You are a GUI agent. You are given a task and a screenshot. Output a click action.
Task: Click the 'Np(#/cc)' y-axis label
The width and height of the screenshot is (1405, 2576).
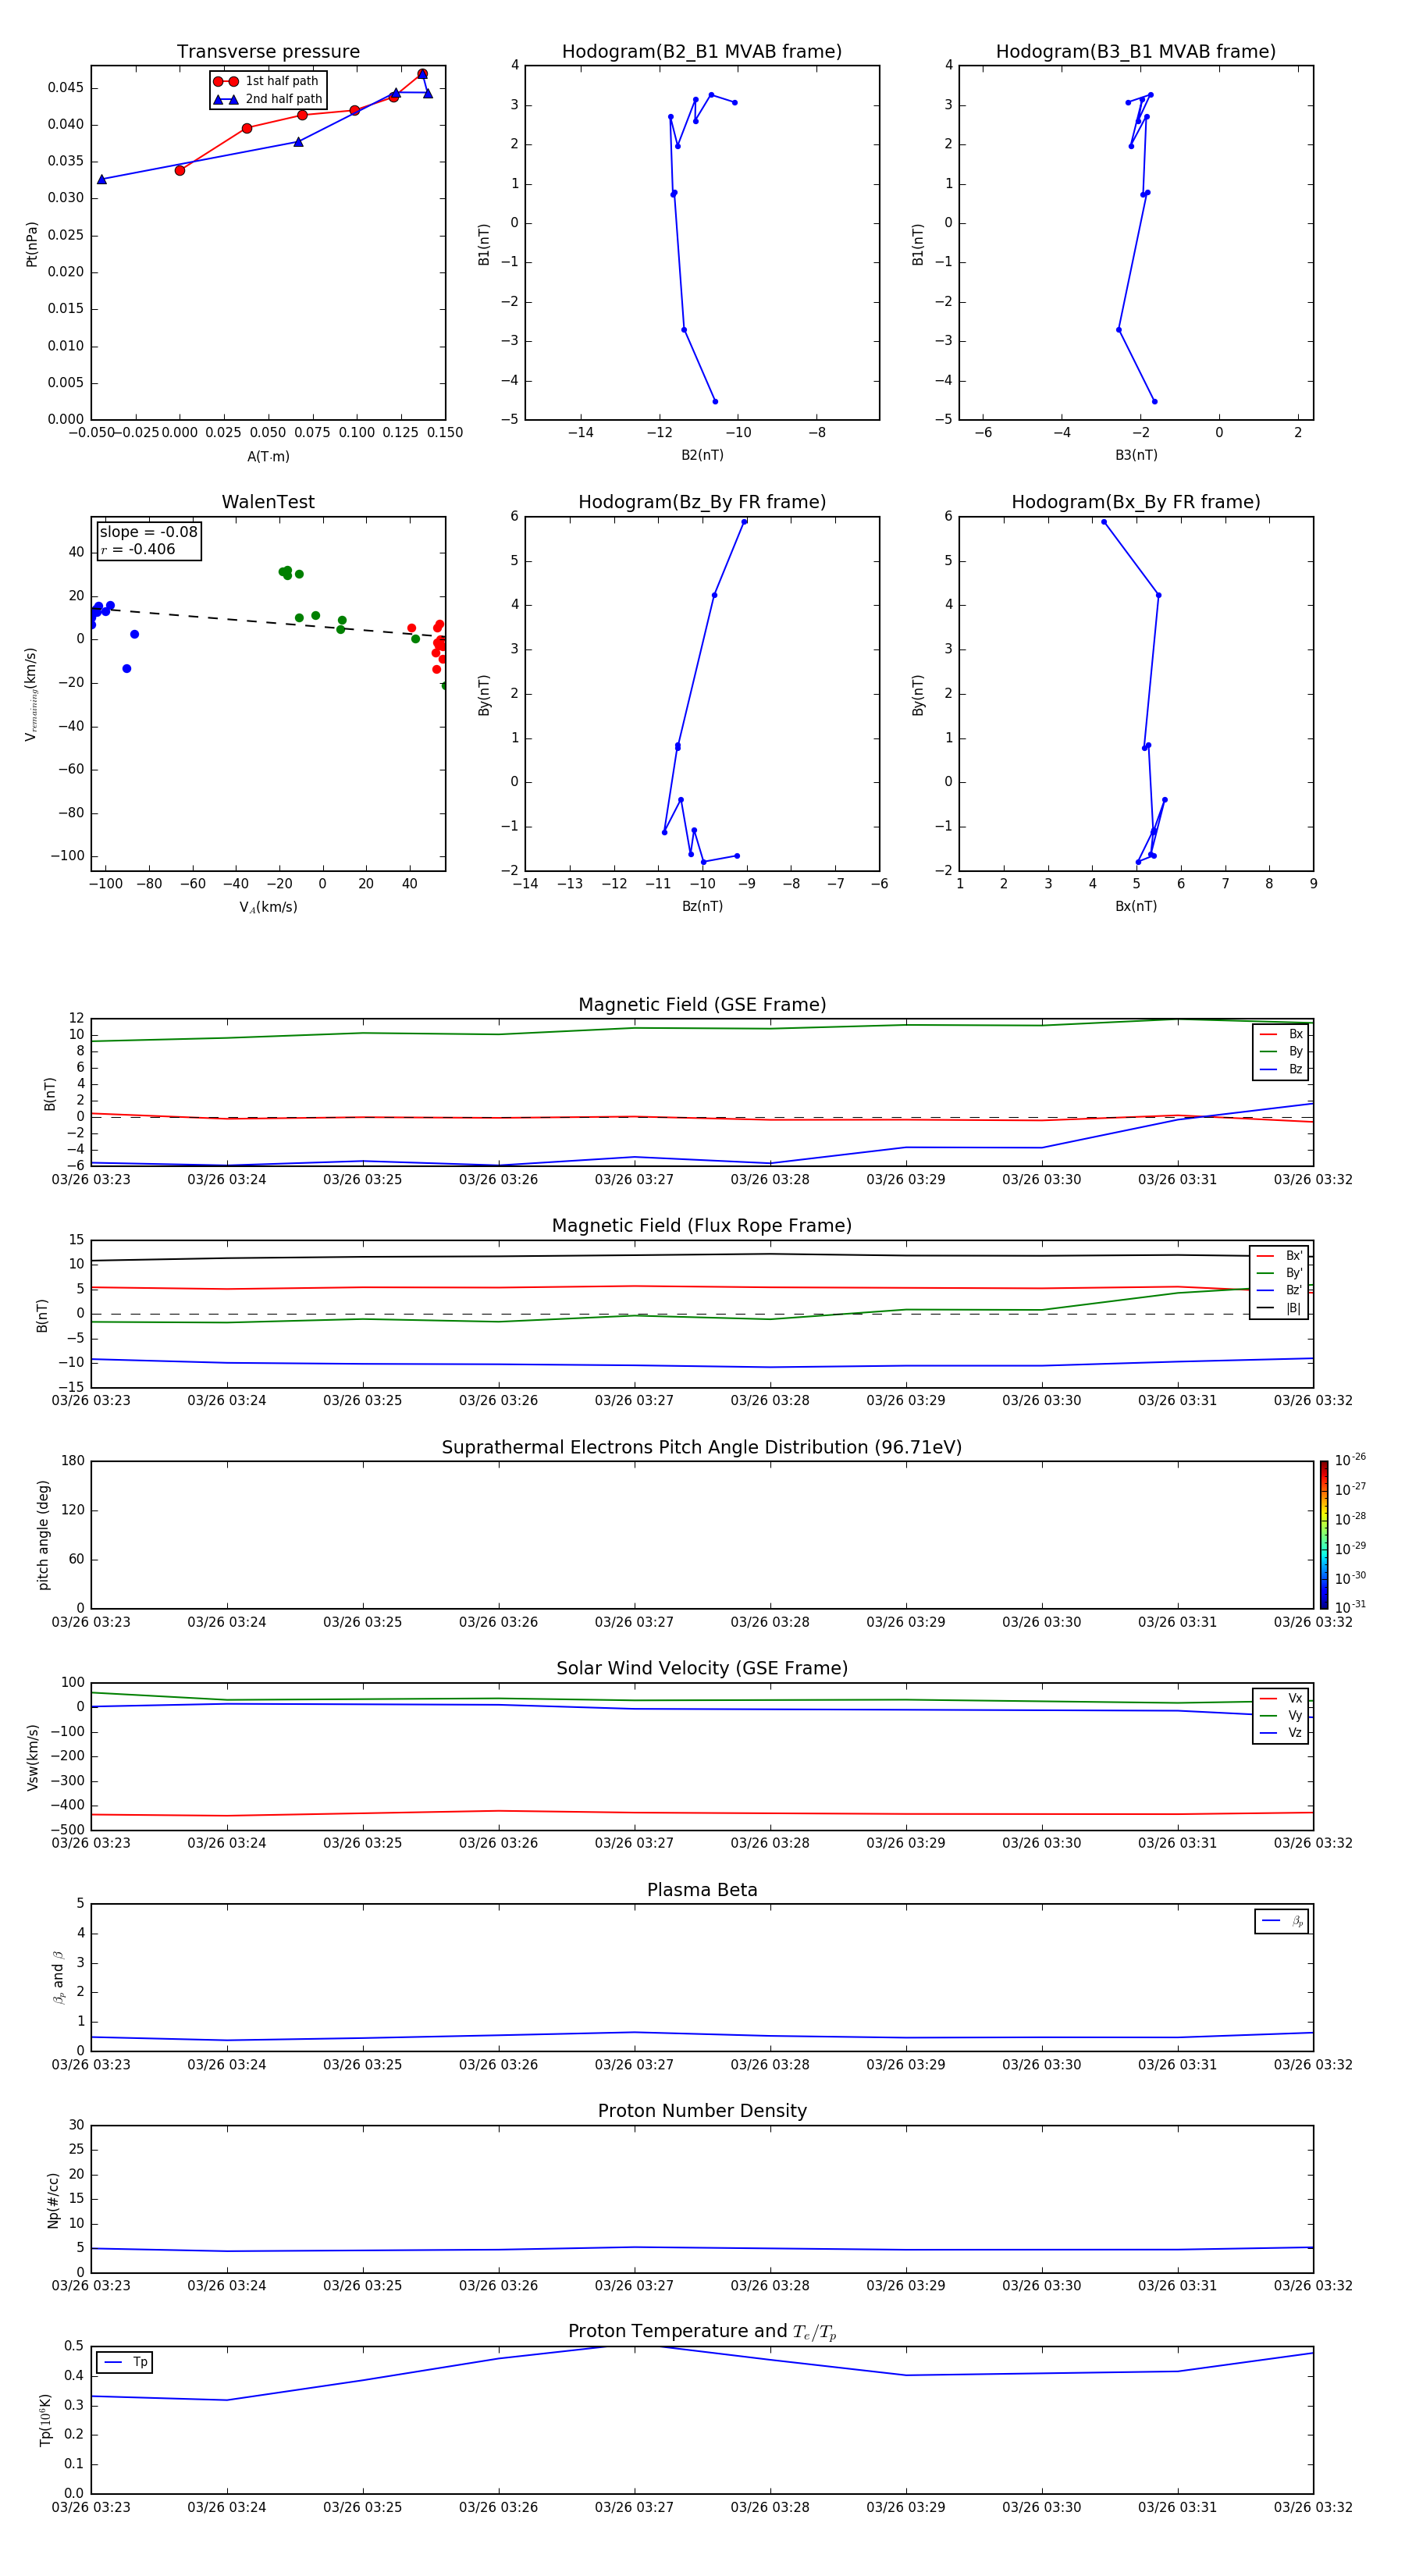(53, 2200)
